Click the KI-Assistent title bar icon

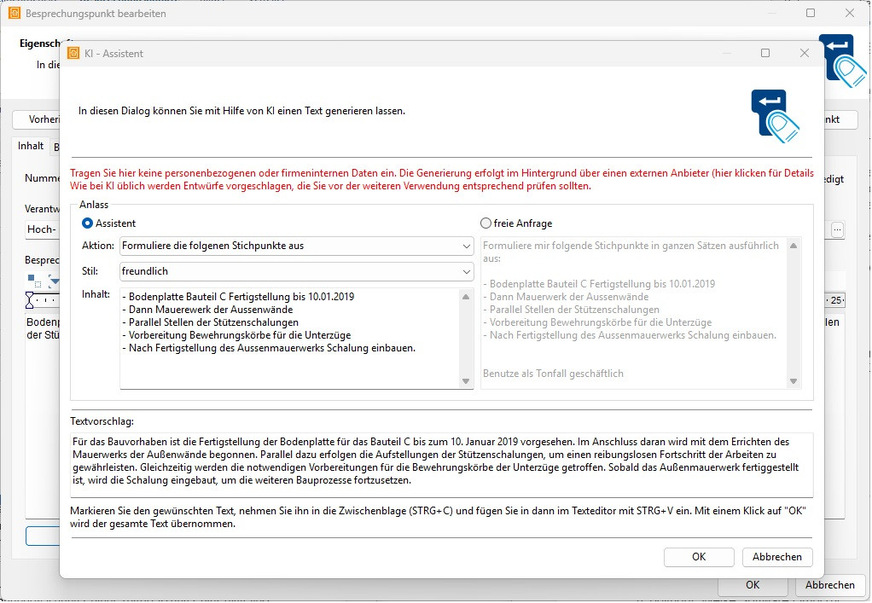[x=73, y=53]
